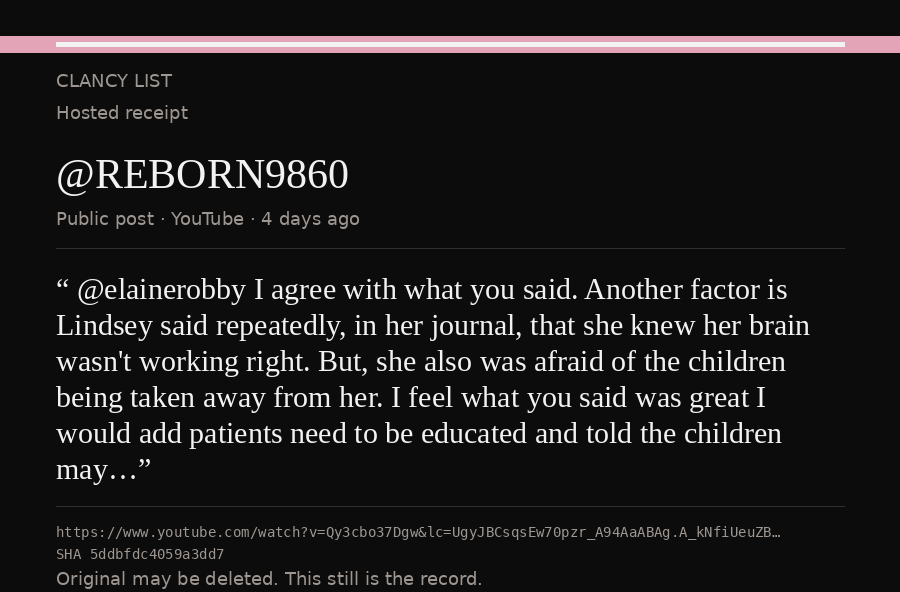Open the @REBORN9860 username heading
This screenshot has width=900, height=592.
(x=203, y=174)
